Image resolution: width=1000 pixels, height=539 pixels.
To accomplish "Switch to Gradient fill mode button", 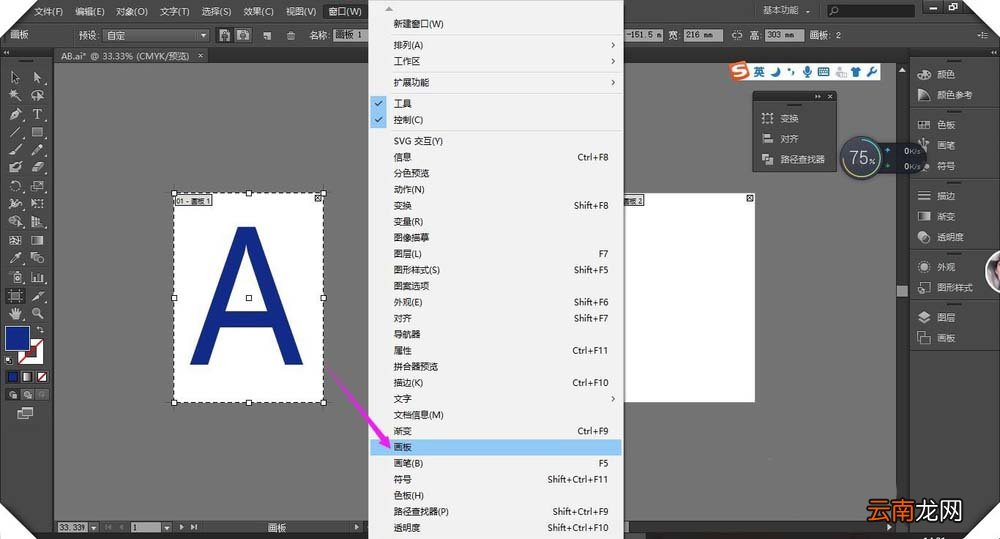I will [x=27, y=377].
